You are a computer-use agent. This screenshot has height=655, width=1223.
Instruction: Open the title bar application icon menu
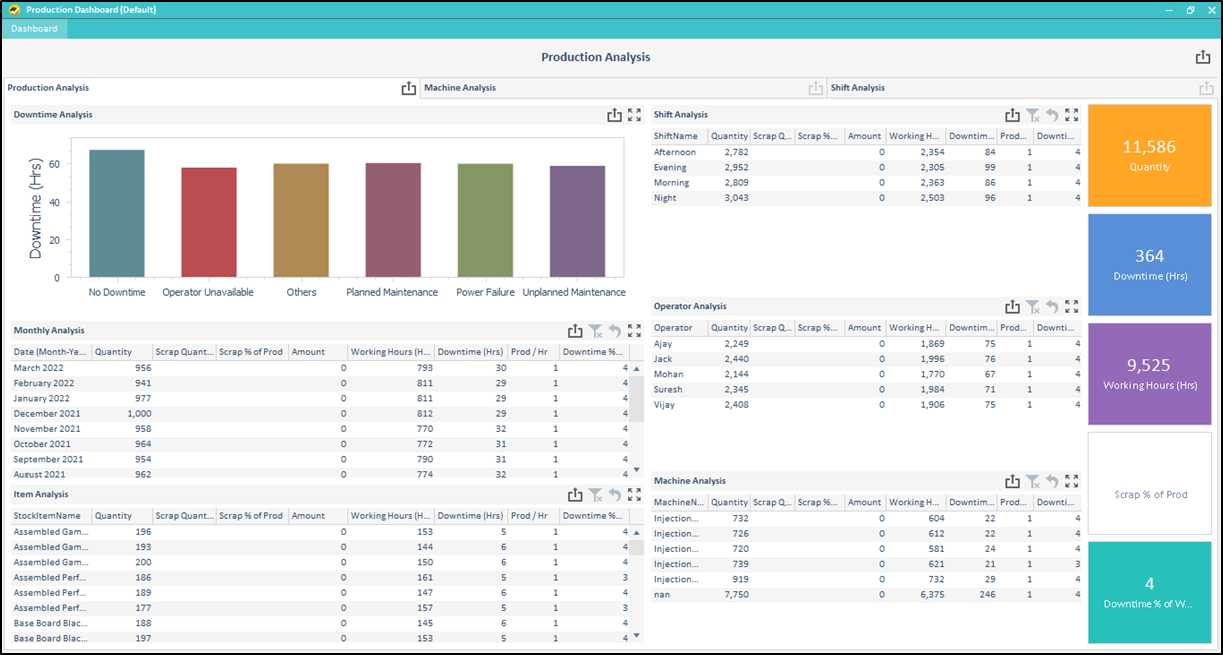(12, 9)
